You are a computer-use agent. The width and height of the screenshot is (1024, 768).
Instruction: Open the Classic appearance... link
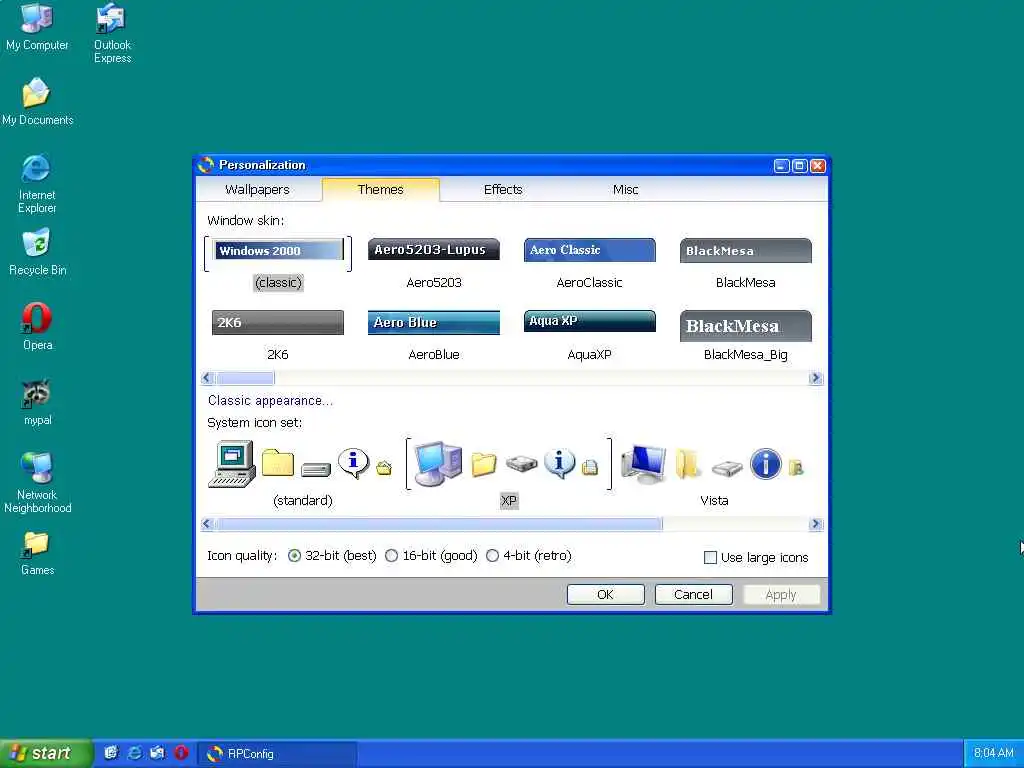pyautogui.click(x=270, y=400)
